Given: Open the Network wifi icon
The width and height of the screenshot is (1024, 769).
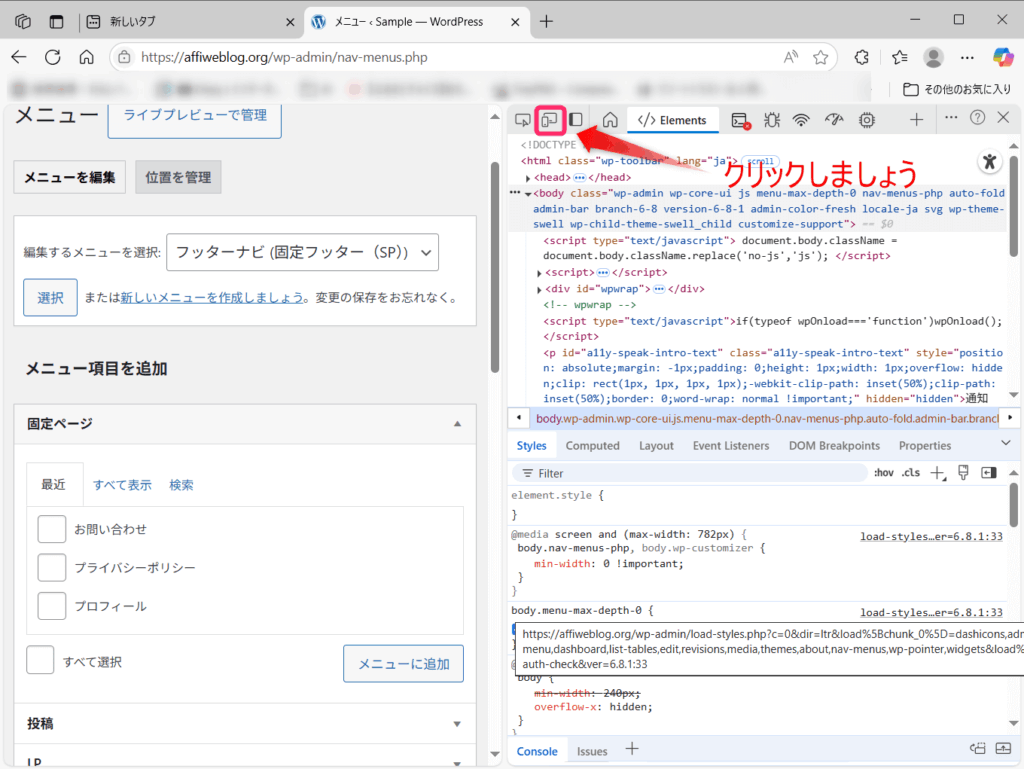Looking at the screenshot, I should (801, 120).
